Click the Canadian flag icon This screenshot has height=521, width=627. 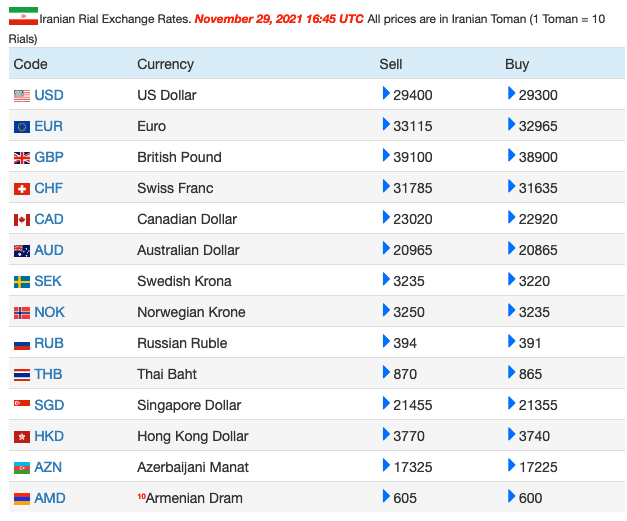[22, 220]
